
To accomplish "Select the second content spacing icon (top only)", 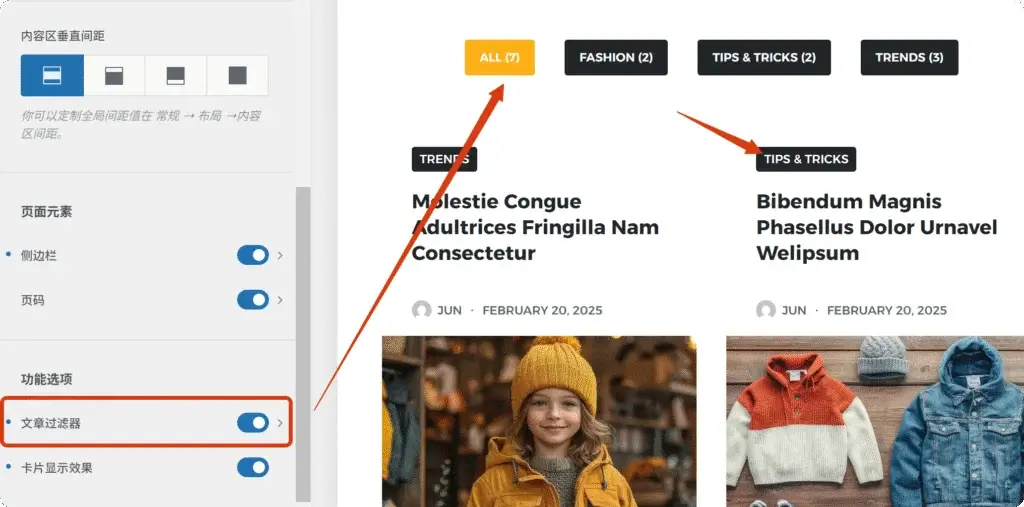I will [x=114, y=75].
